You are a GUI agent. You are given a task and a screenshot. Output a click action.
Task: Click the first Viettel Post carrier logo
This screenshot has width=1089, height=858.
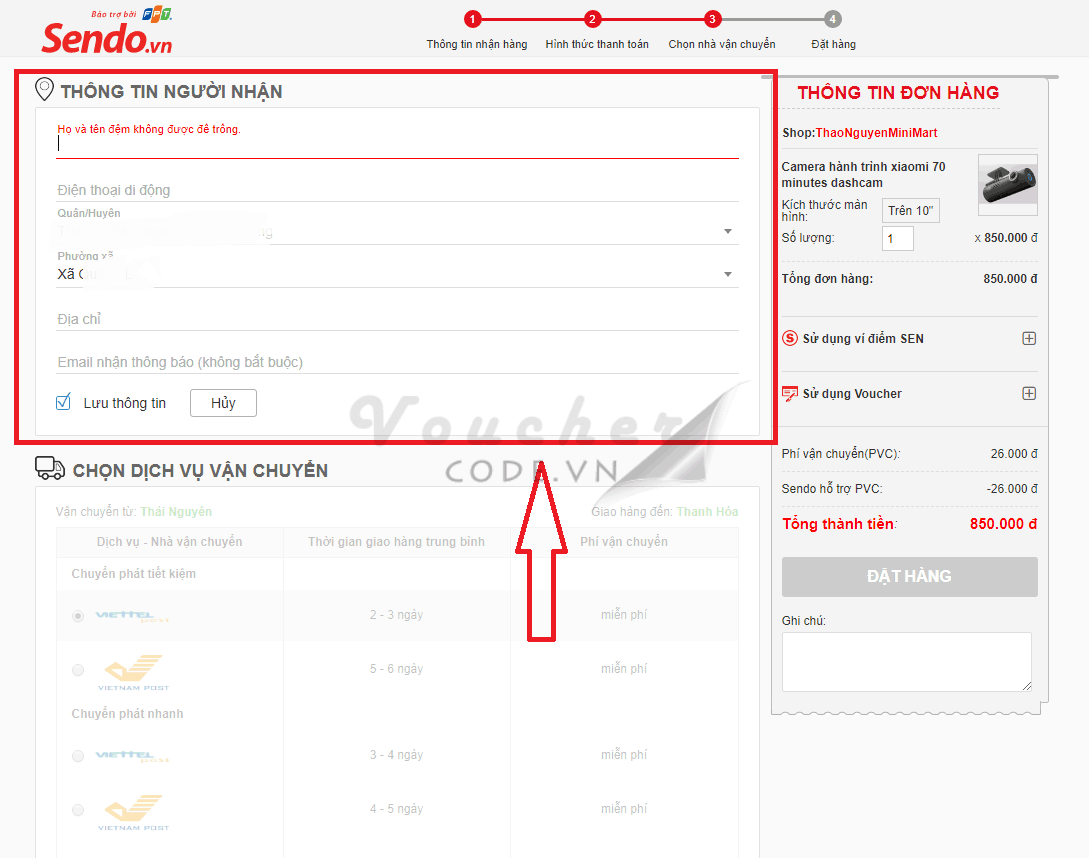click(x=132, y=616)
